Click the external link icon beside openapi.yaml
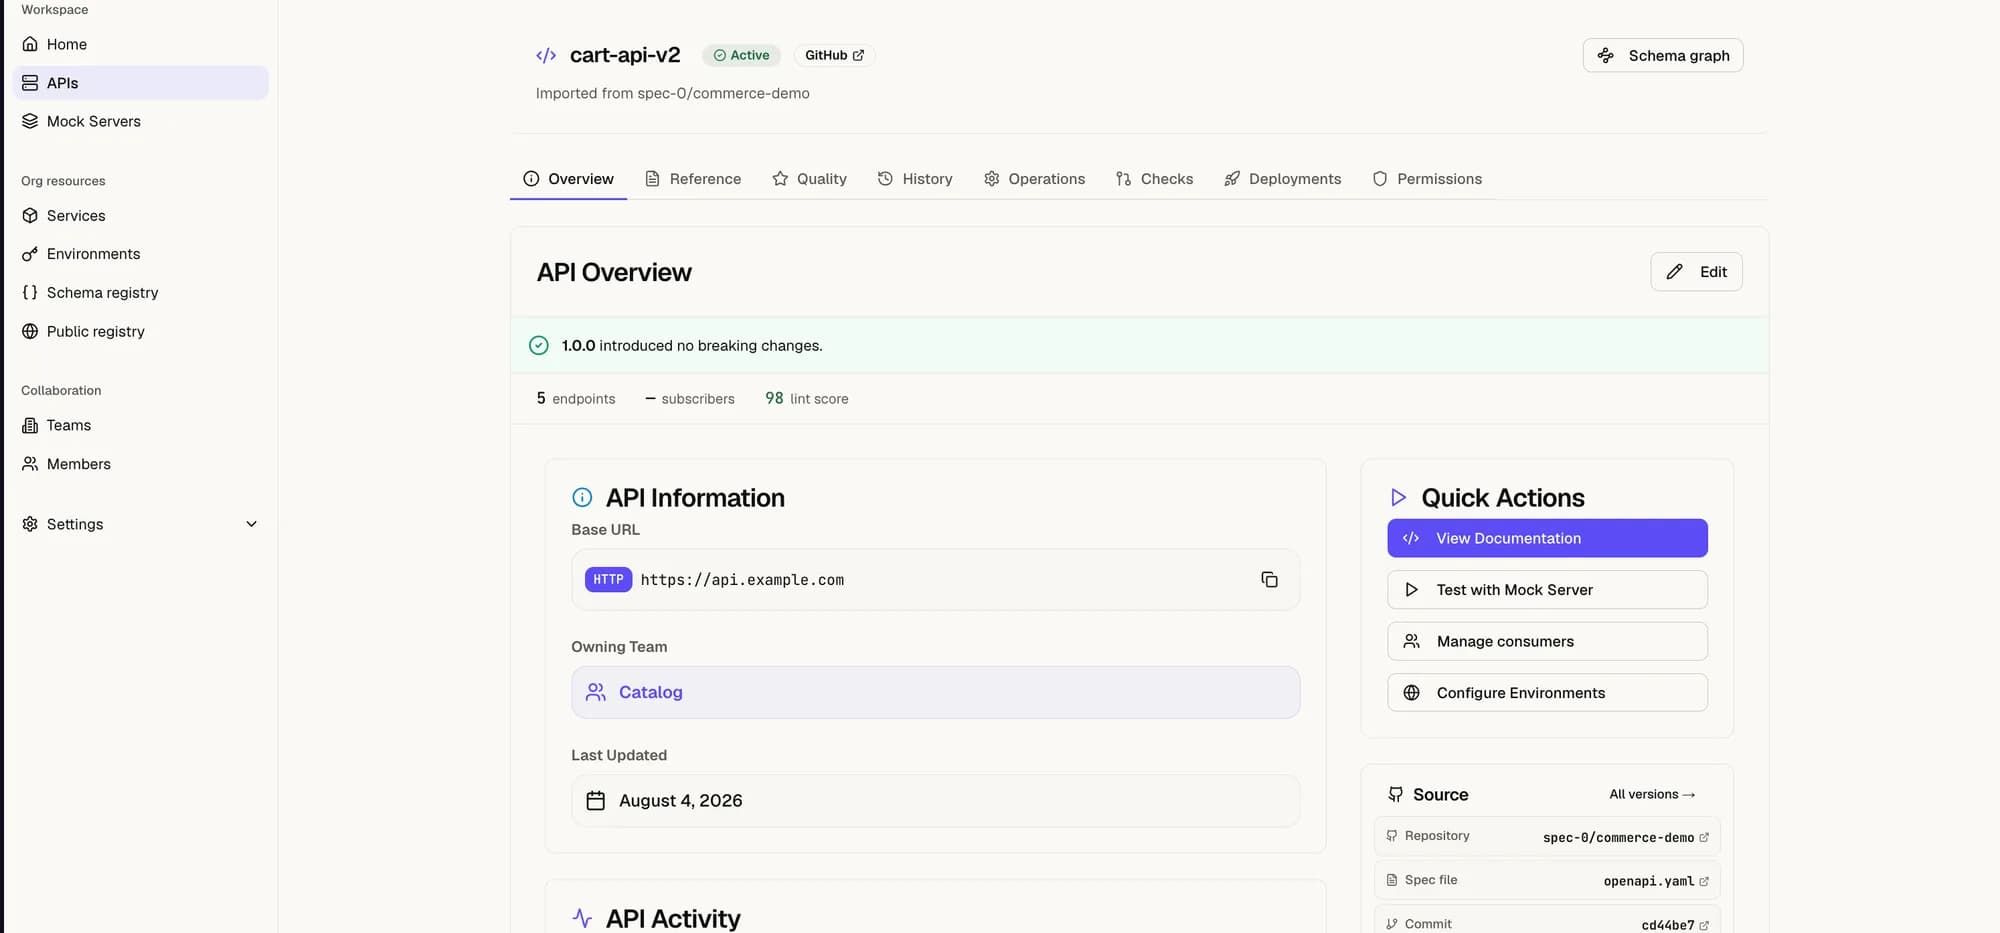This screenshot has width=2000, height=933. (1704, 881)
